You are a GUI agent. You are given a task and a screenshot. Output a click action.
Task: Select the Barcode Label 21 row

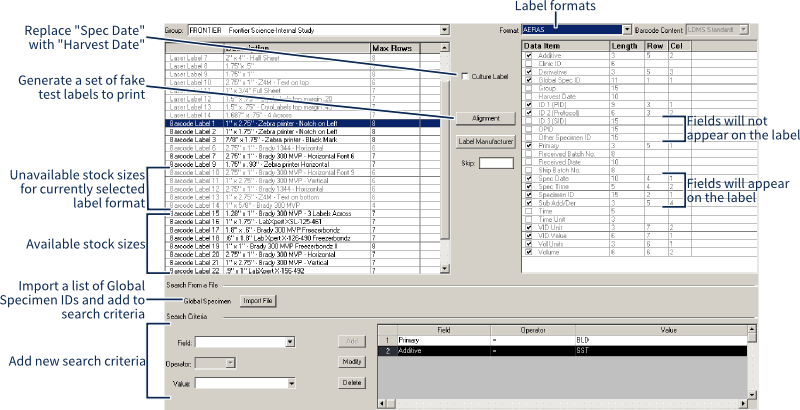coord(303,263)
